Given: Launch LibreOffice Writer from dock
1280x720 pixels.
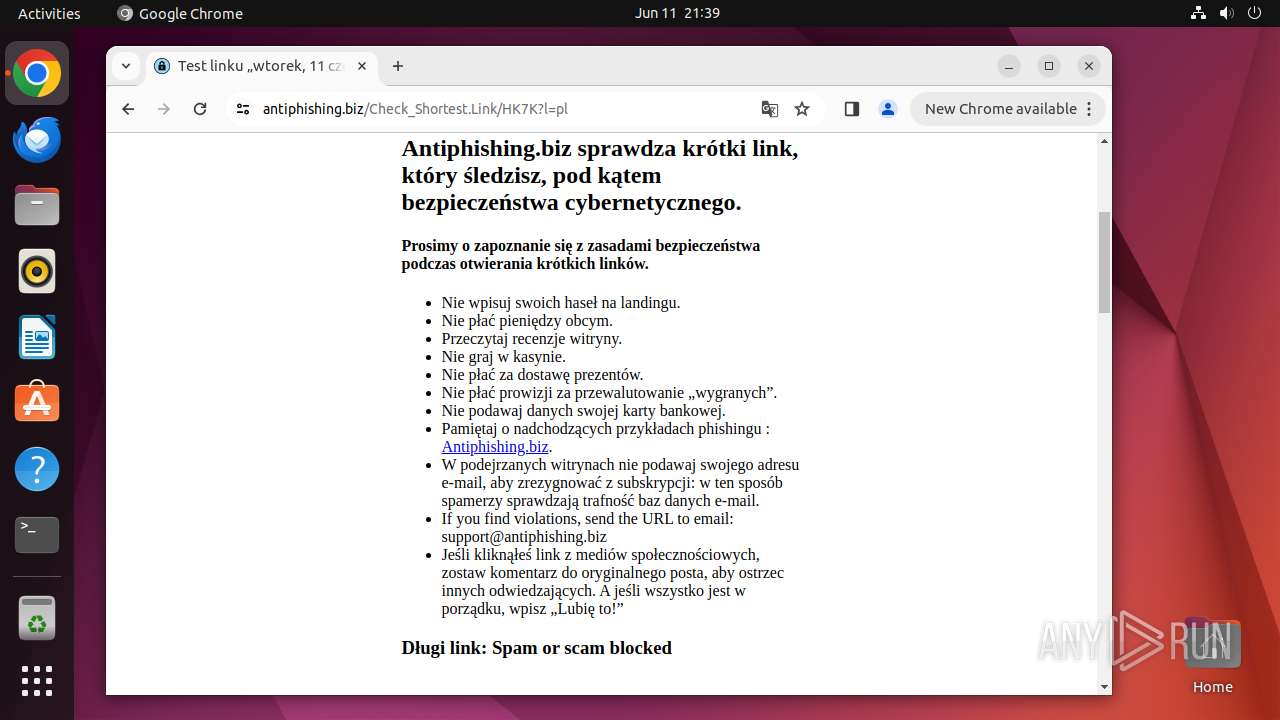Looking at the screenshot, I should pyautogui.click(x=37, y=337).
